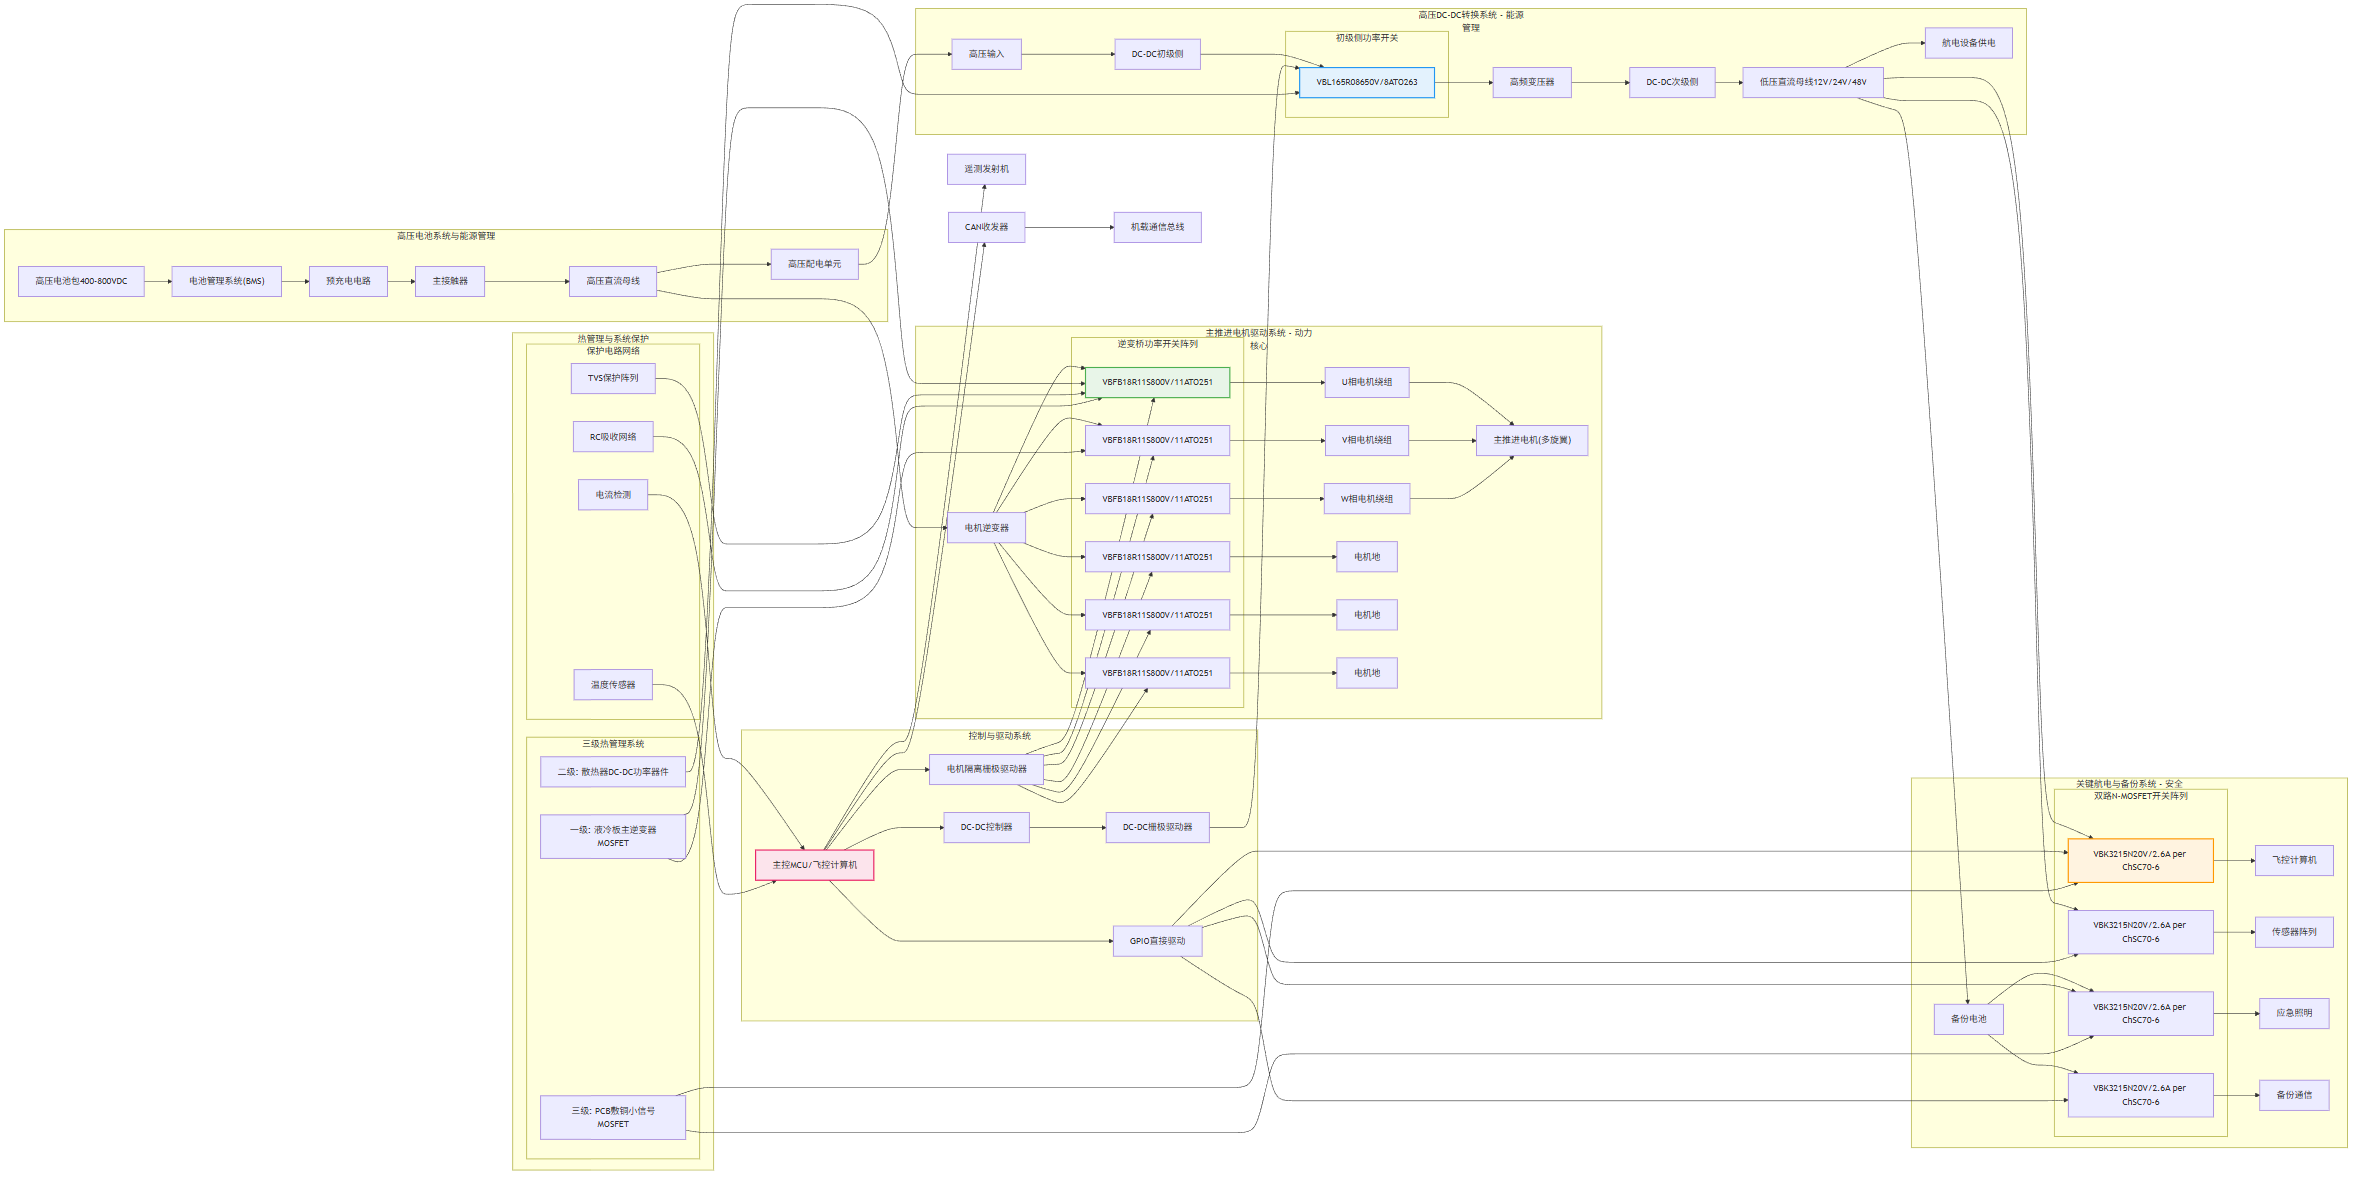Select the RC吸收网络 node
The height and width of the screenshot is (1184, 2368).
(x=613, y=437)
